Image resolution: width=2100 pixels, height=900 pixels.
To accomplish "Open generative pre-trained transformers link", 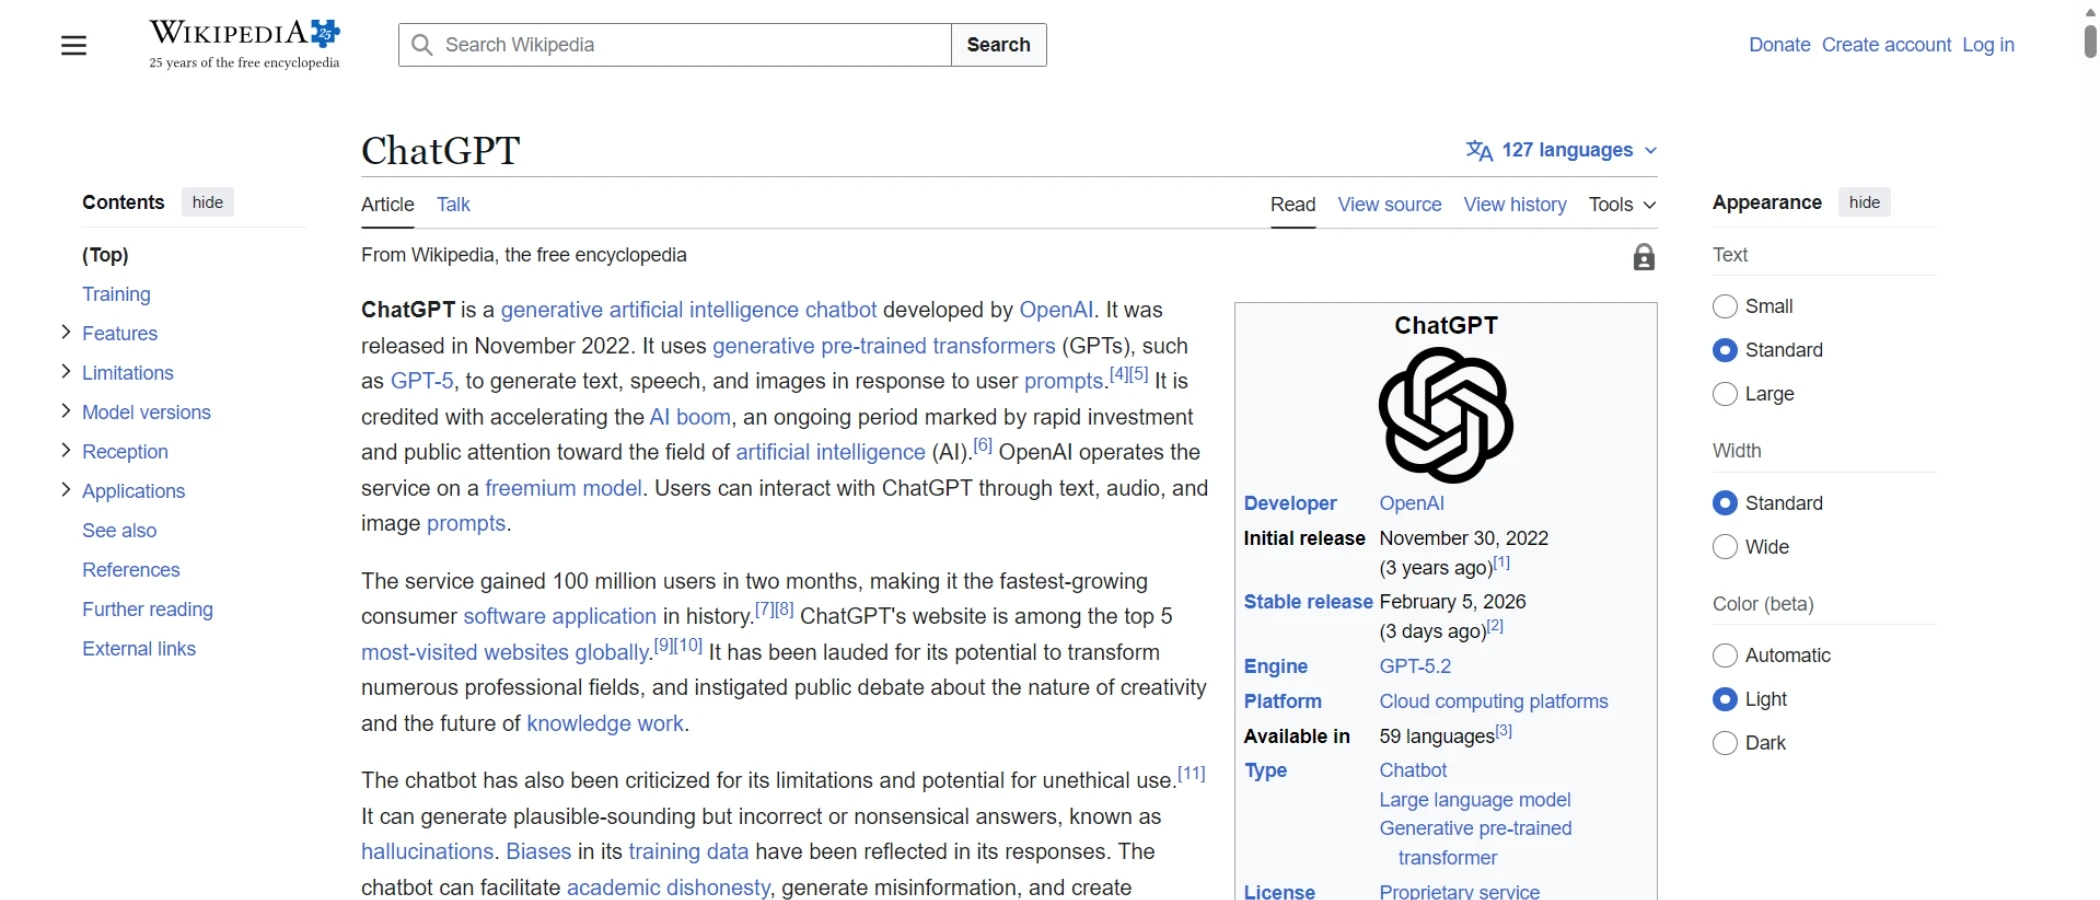I will pyautogui.click(x=884, y=346).
